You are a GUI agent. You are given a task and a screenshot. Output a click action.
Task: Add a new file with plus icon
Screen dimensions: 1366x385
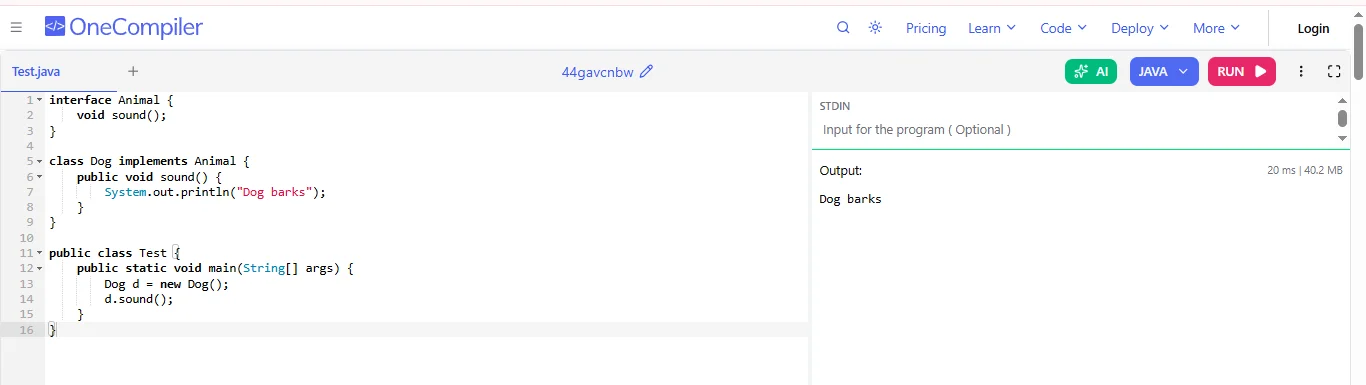[133, 71]
